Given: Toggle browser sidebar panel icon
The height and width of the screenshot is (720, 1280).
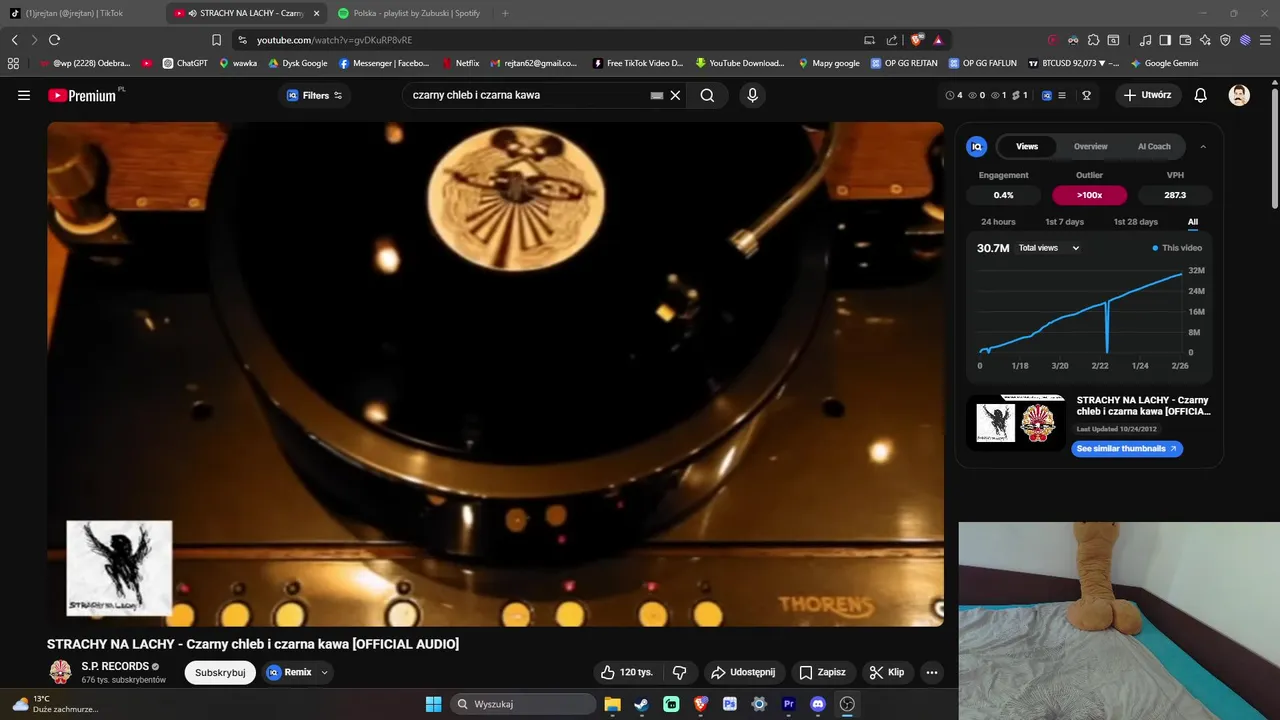Looking at the screenshot, I should [1165, 40].
